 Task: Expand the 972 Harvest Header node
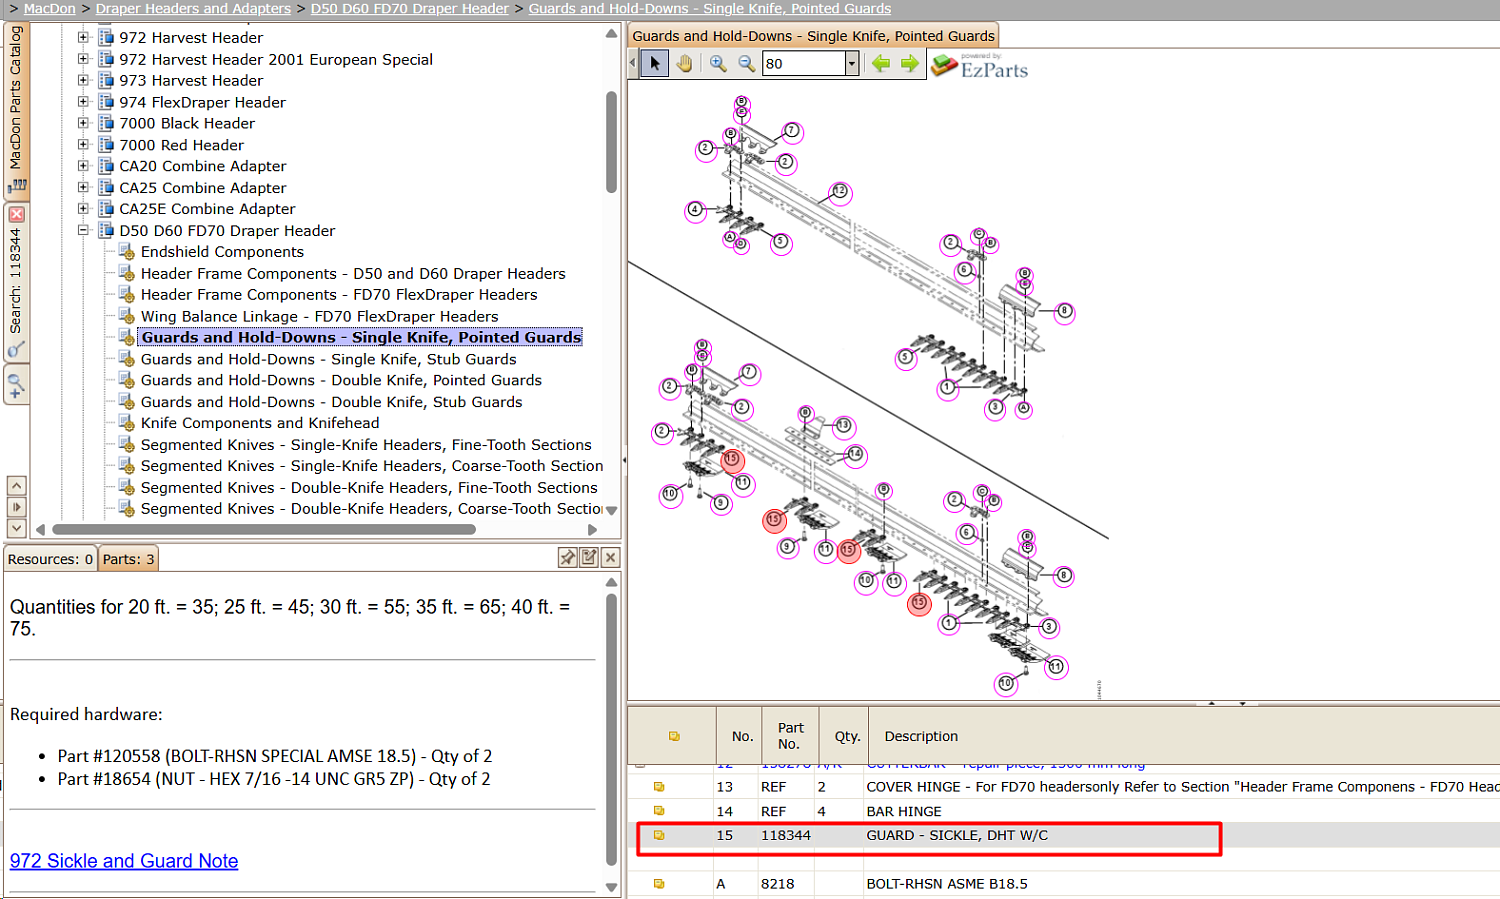(84, 38)
